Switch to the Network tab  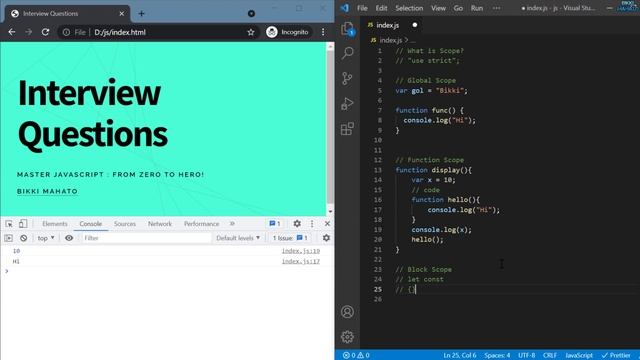[x=160, y=224]
